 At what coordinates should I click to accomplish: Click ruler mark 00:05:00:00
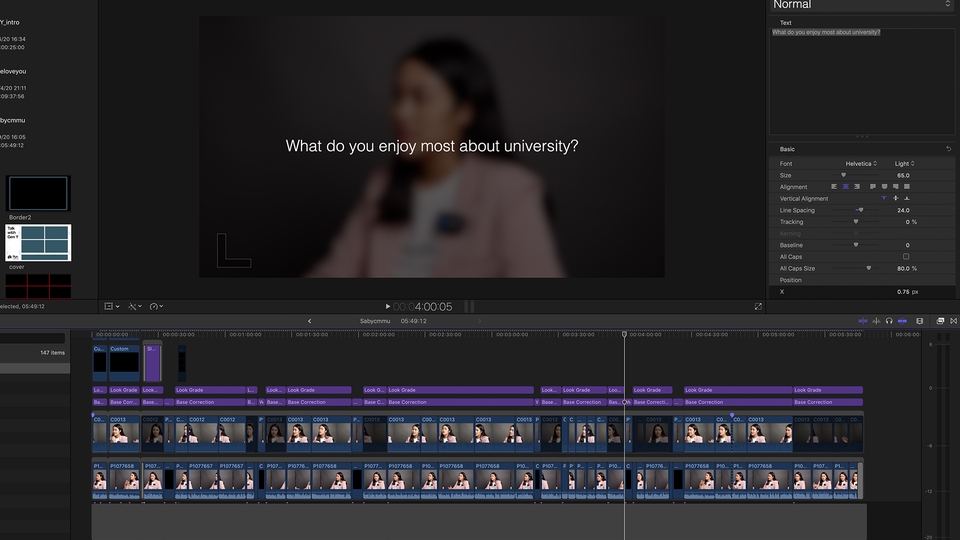click(778, 334)
